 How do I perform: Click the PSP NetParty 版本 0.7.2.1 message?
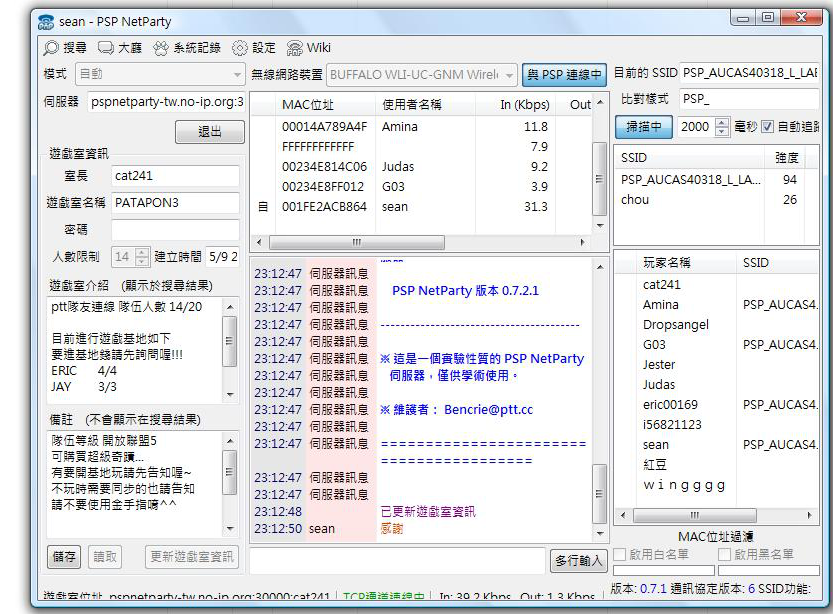pos(465,291)
